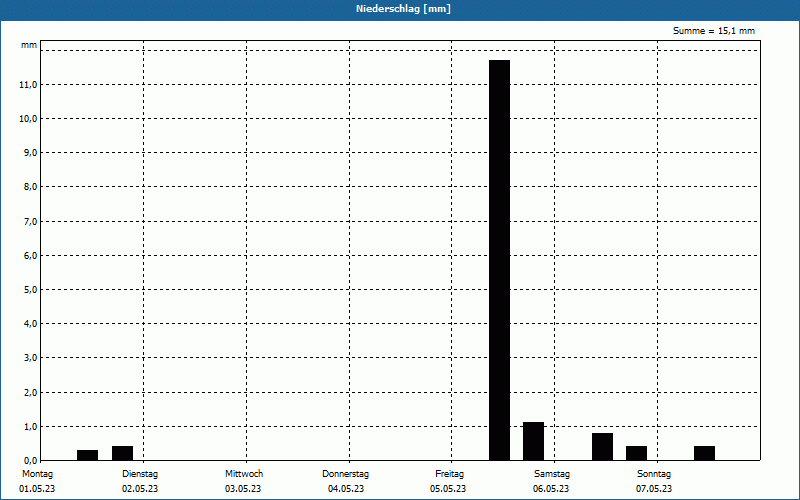Click the date 02.05.23
800x500 pixels.
[140, 489]
